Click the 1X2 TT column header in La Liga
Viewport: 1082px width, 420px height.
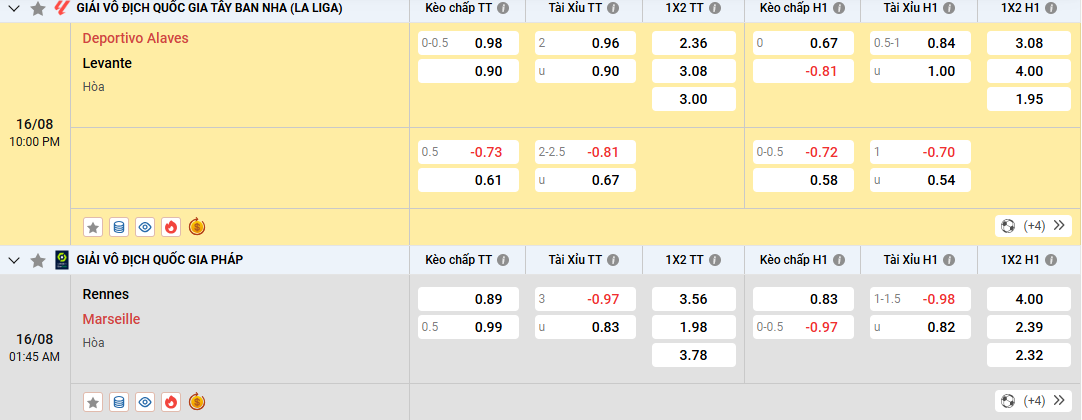click(x=683, y=8)
